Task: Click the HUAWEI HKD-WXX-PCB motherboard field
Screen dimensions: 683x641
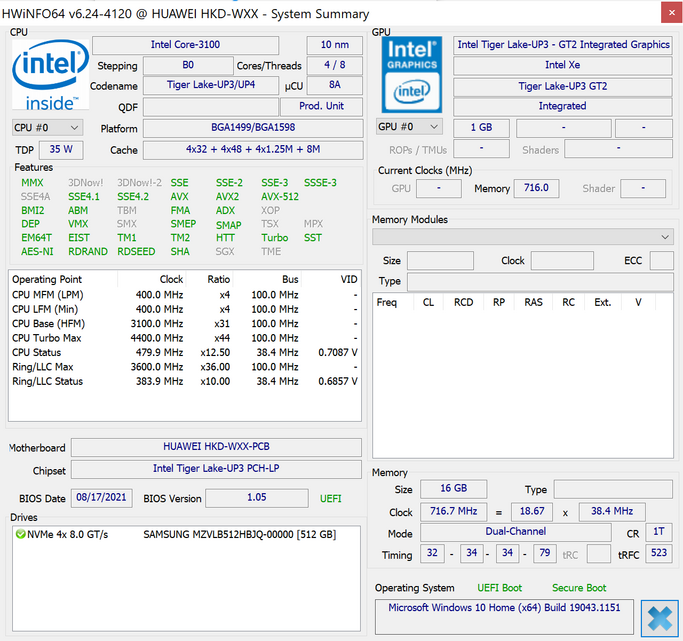Action: click(216, 447)
